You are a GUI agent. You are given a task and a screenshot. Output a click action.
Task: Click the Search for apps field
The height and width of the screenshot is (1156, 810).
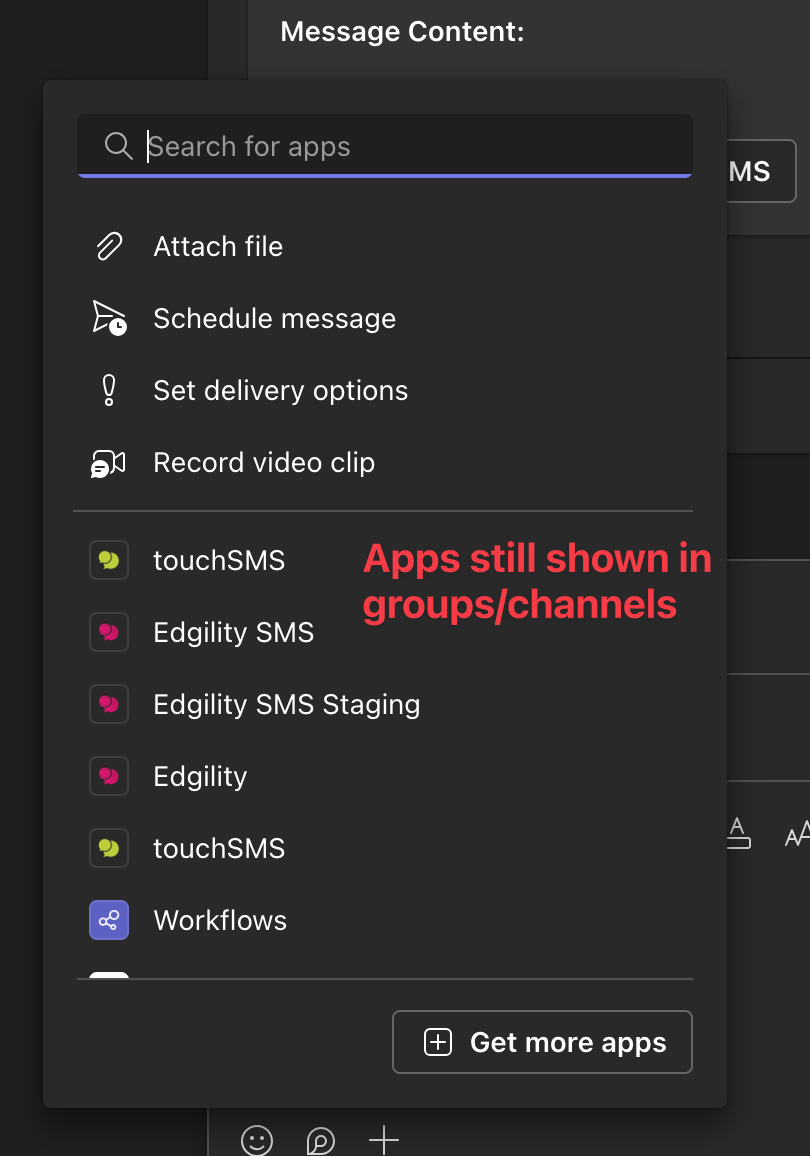pyautogui.click(x=385, y=146)
